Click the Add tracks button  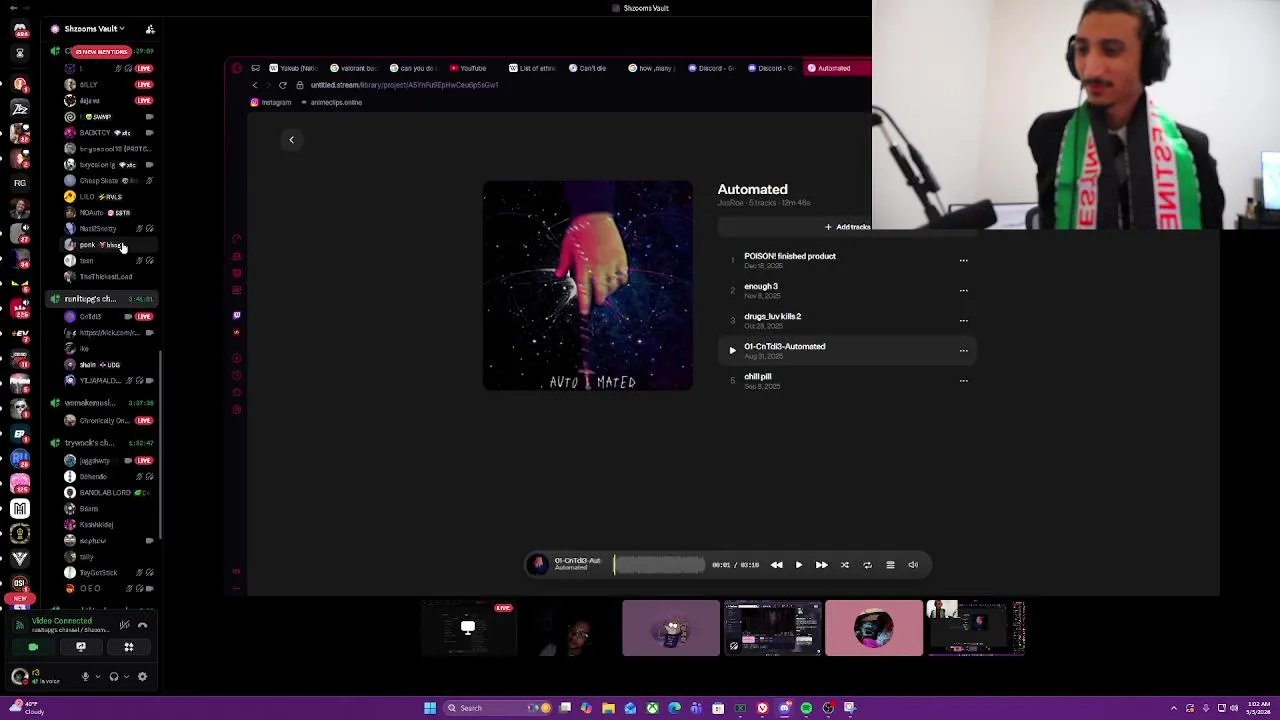[x=847, y=227]
